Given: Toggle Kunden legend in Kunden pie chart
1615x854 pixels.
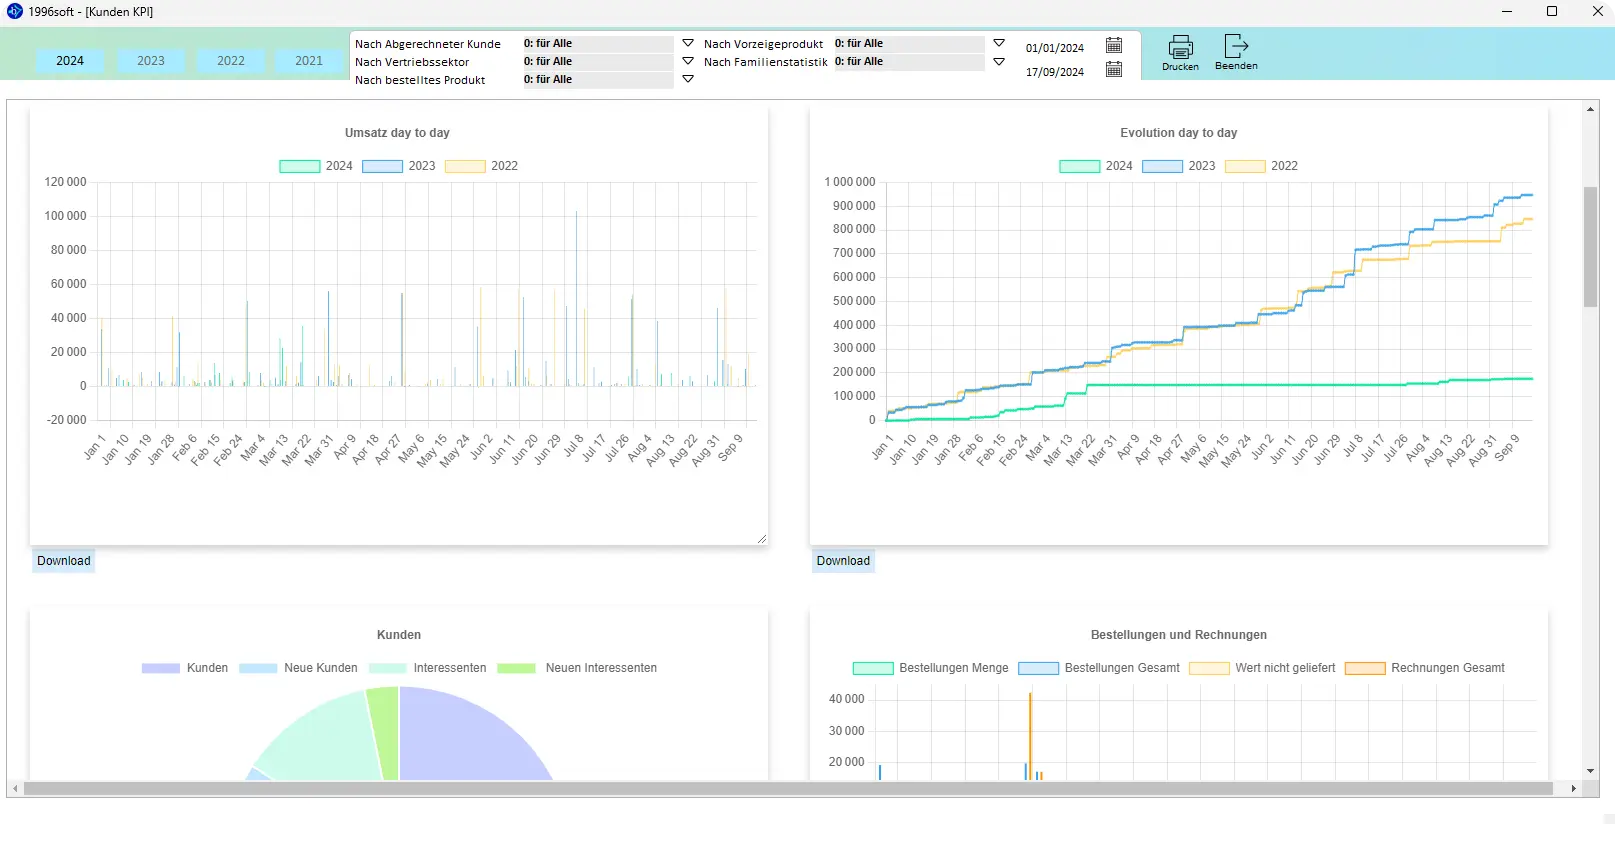Looking at the screenshot, I should 184,668.
